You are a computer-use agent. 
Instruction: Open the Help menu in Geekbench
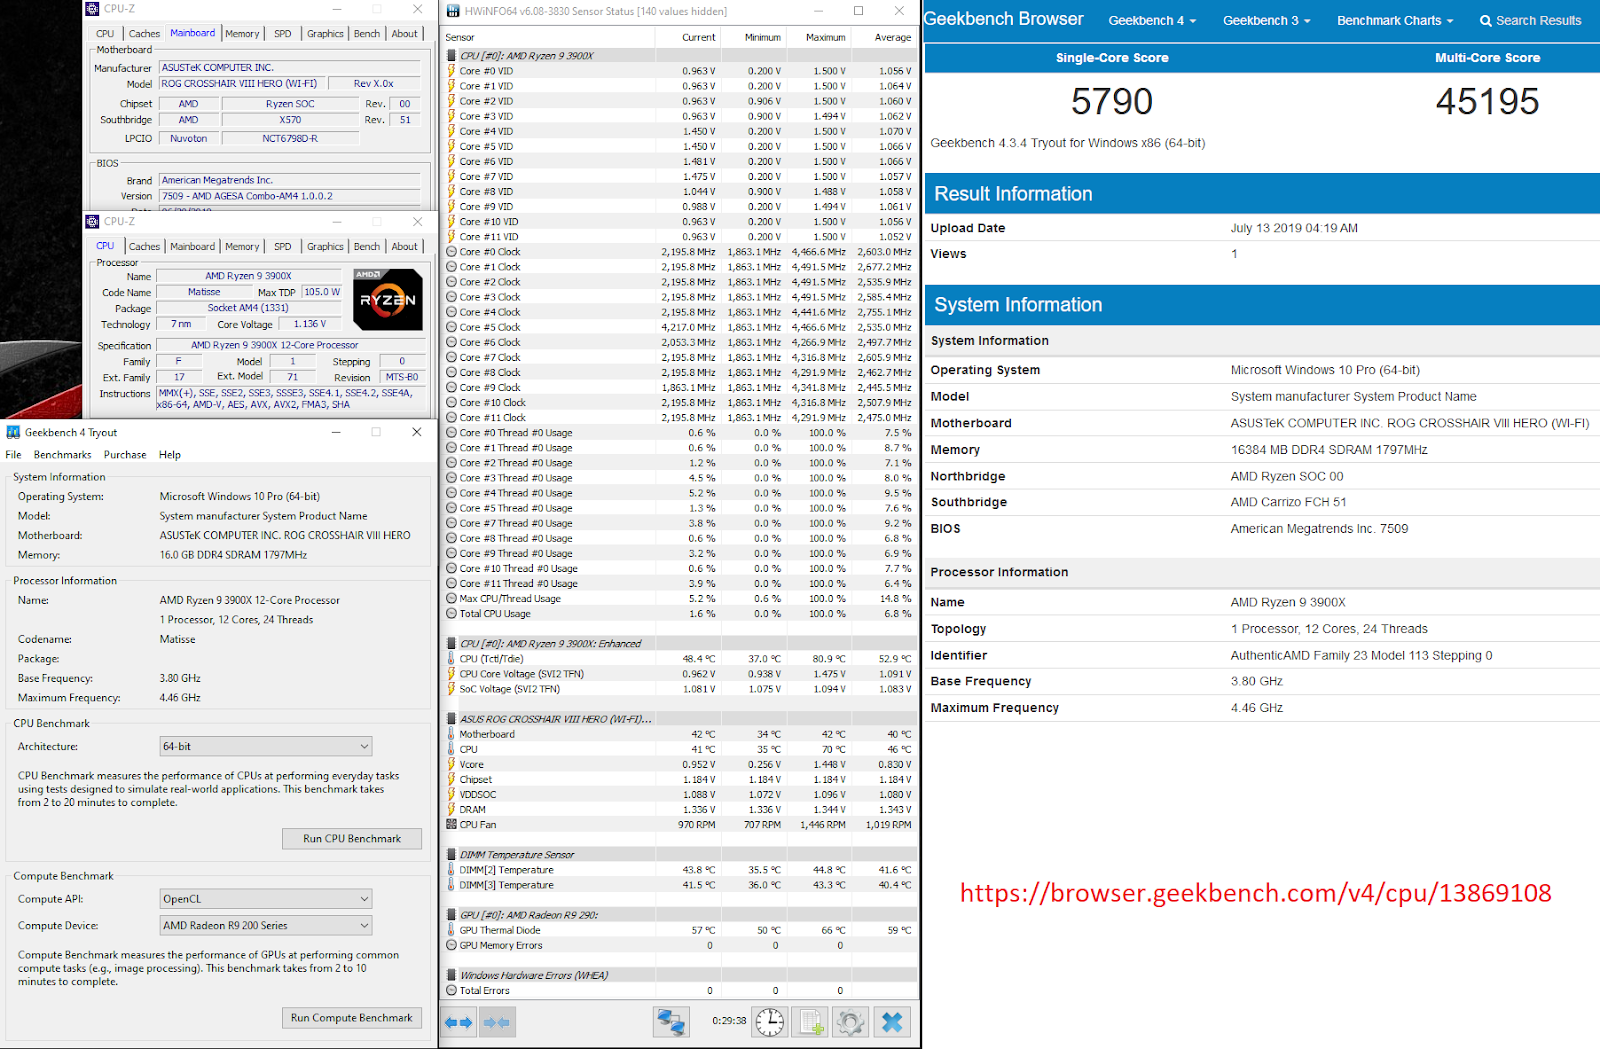(170, 455)
